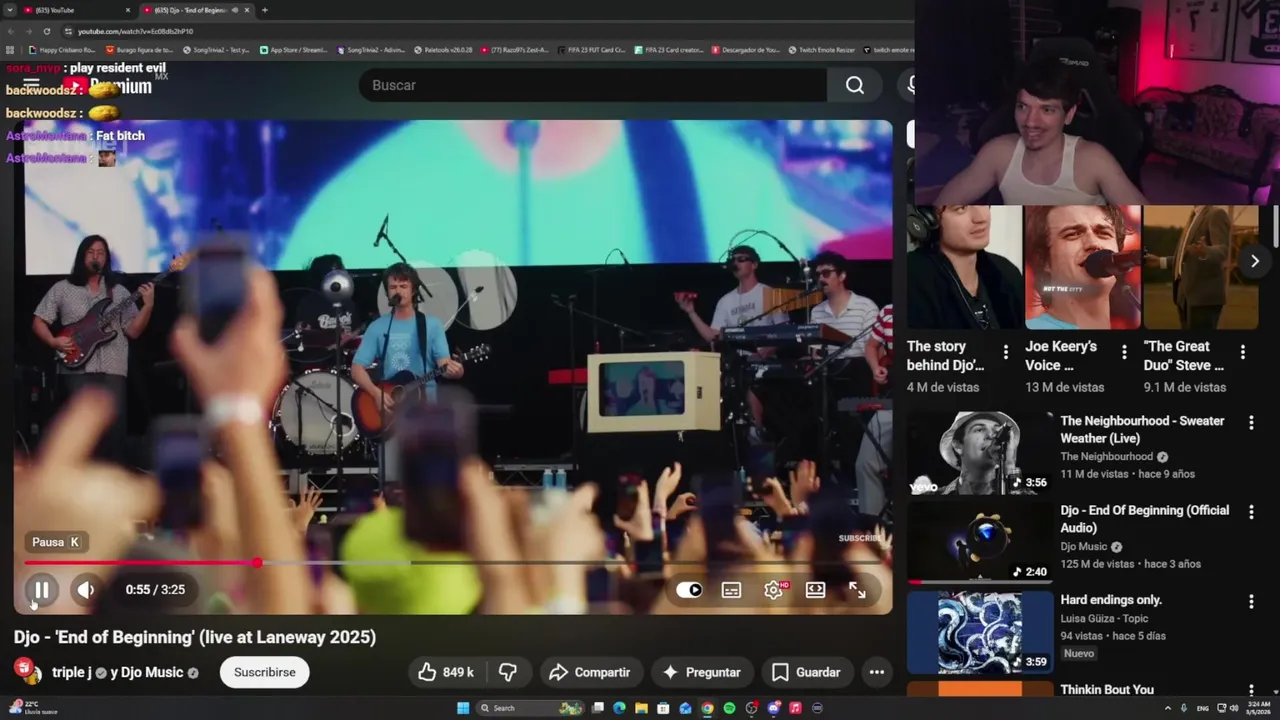The width and height of the screenshot is (1280, 720).
Task: Open the browser tab search dropdown arrow
Action: [9, 10]
